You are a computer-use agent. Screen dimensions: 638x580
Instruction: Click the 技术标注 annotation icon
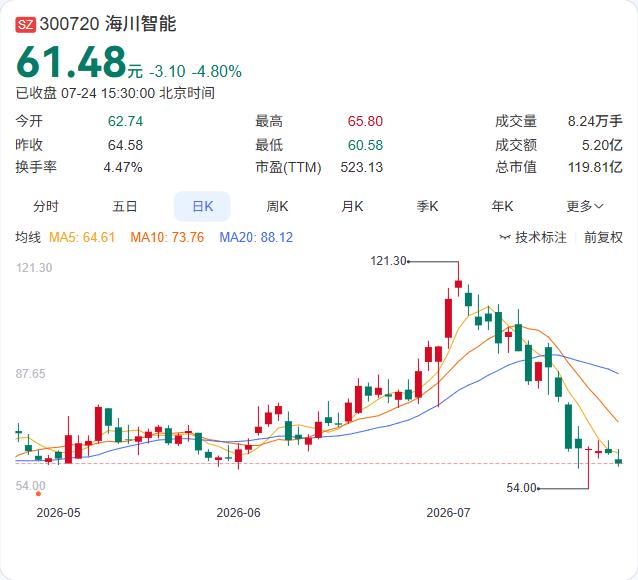point(505,237)
